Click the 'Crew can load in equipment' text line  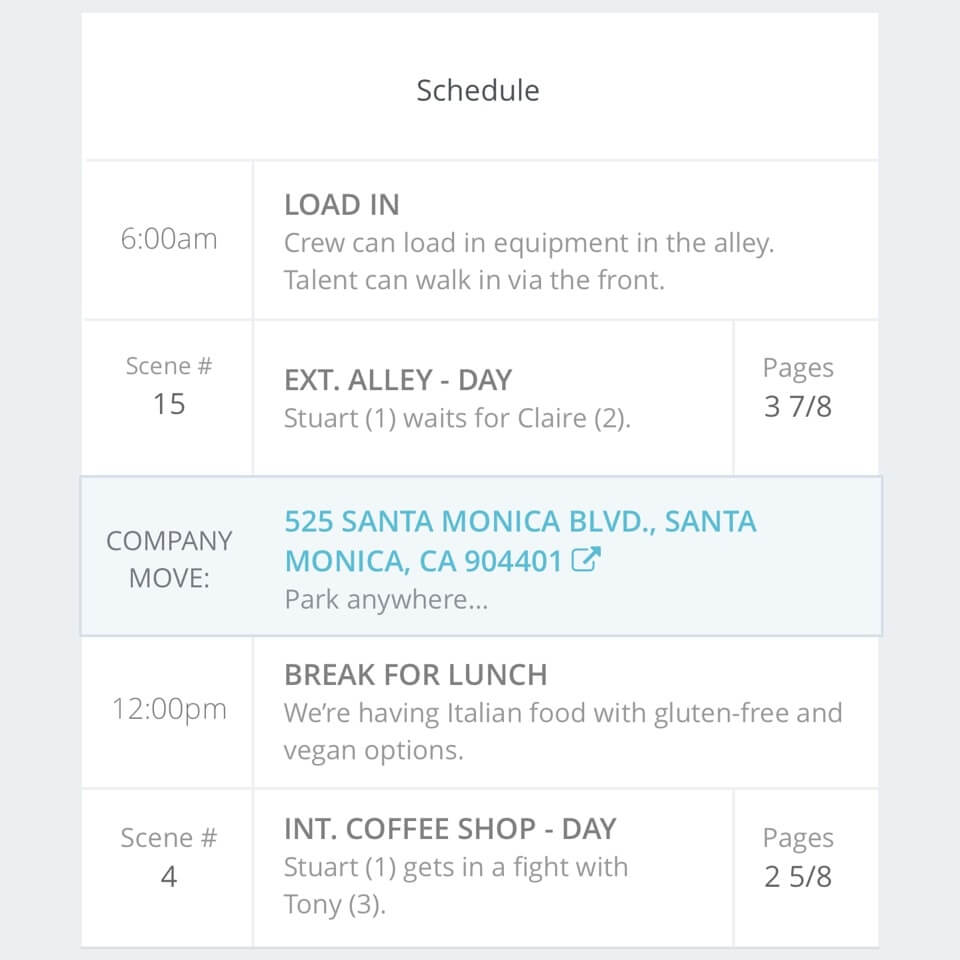[529, 243]
